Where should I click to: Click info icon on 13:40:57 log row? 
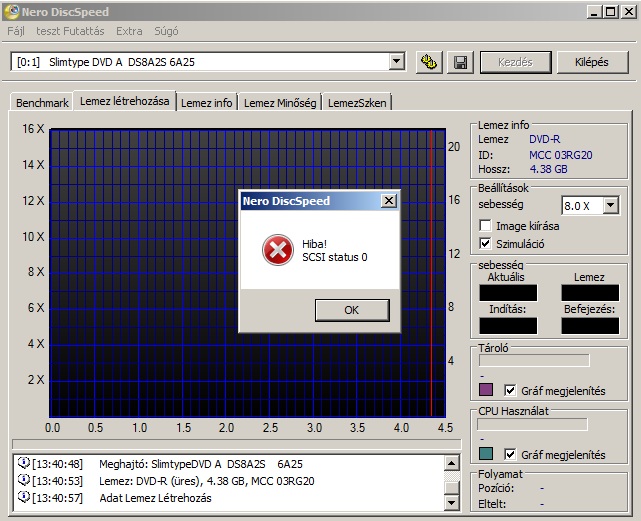tap(24, 497)
